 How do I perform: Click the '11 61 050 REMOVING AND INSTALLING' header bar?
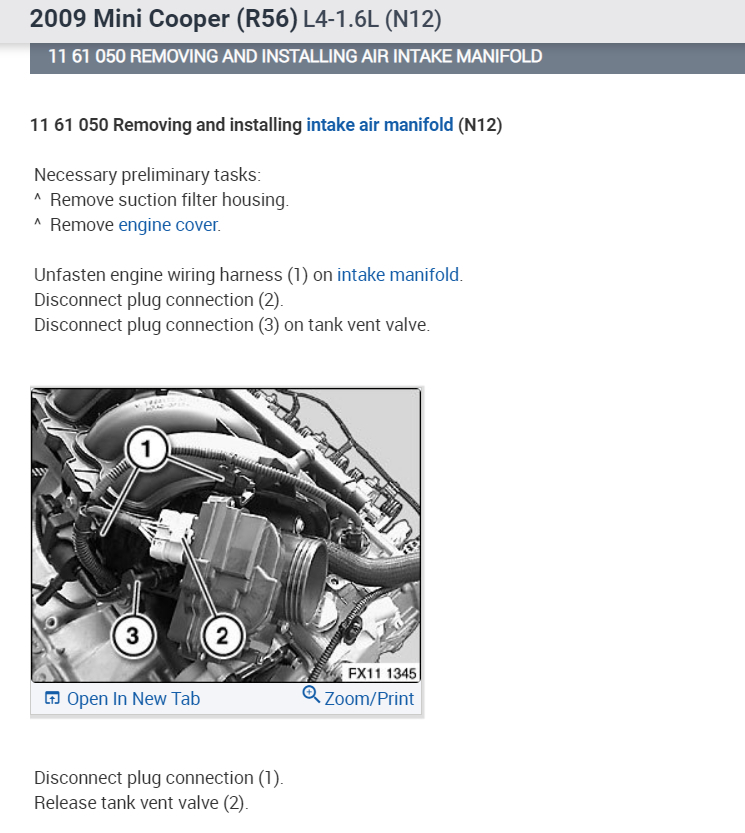387,56
